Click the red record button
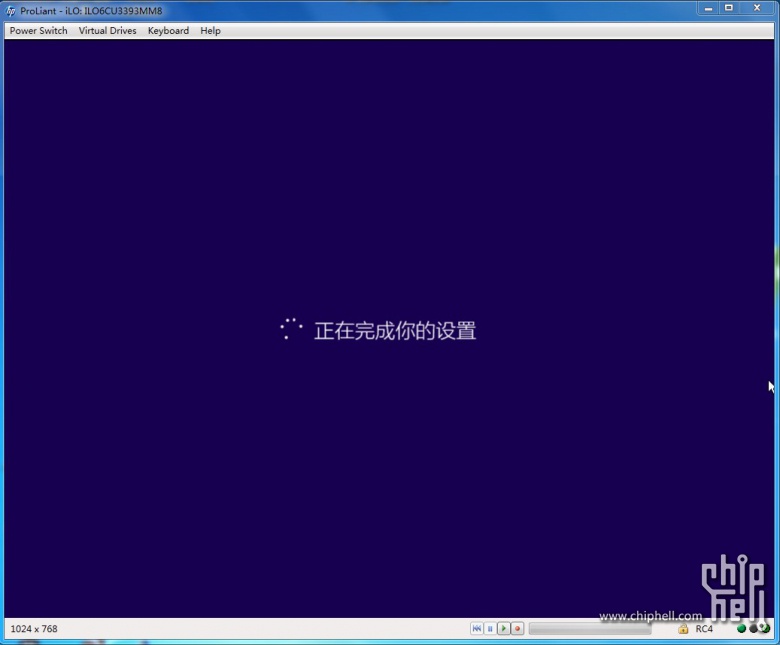The width and height of the screenshot is (780, 645). click(x=517, y=629)
